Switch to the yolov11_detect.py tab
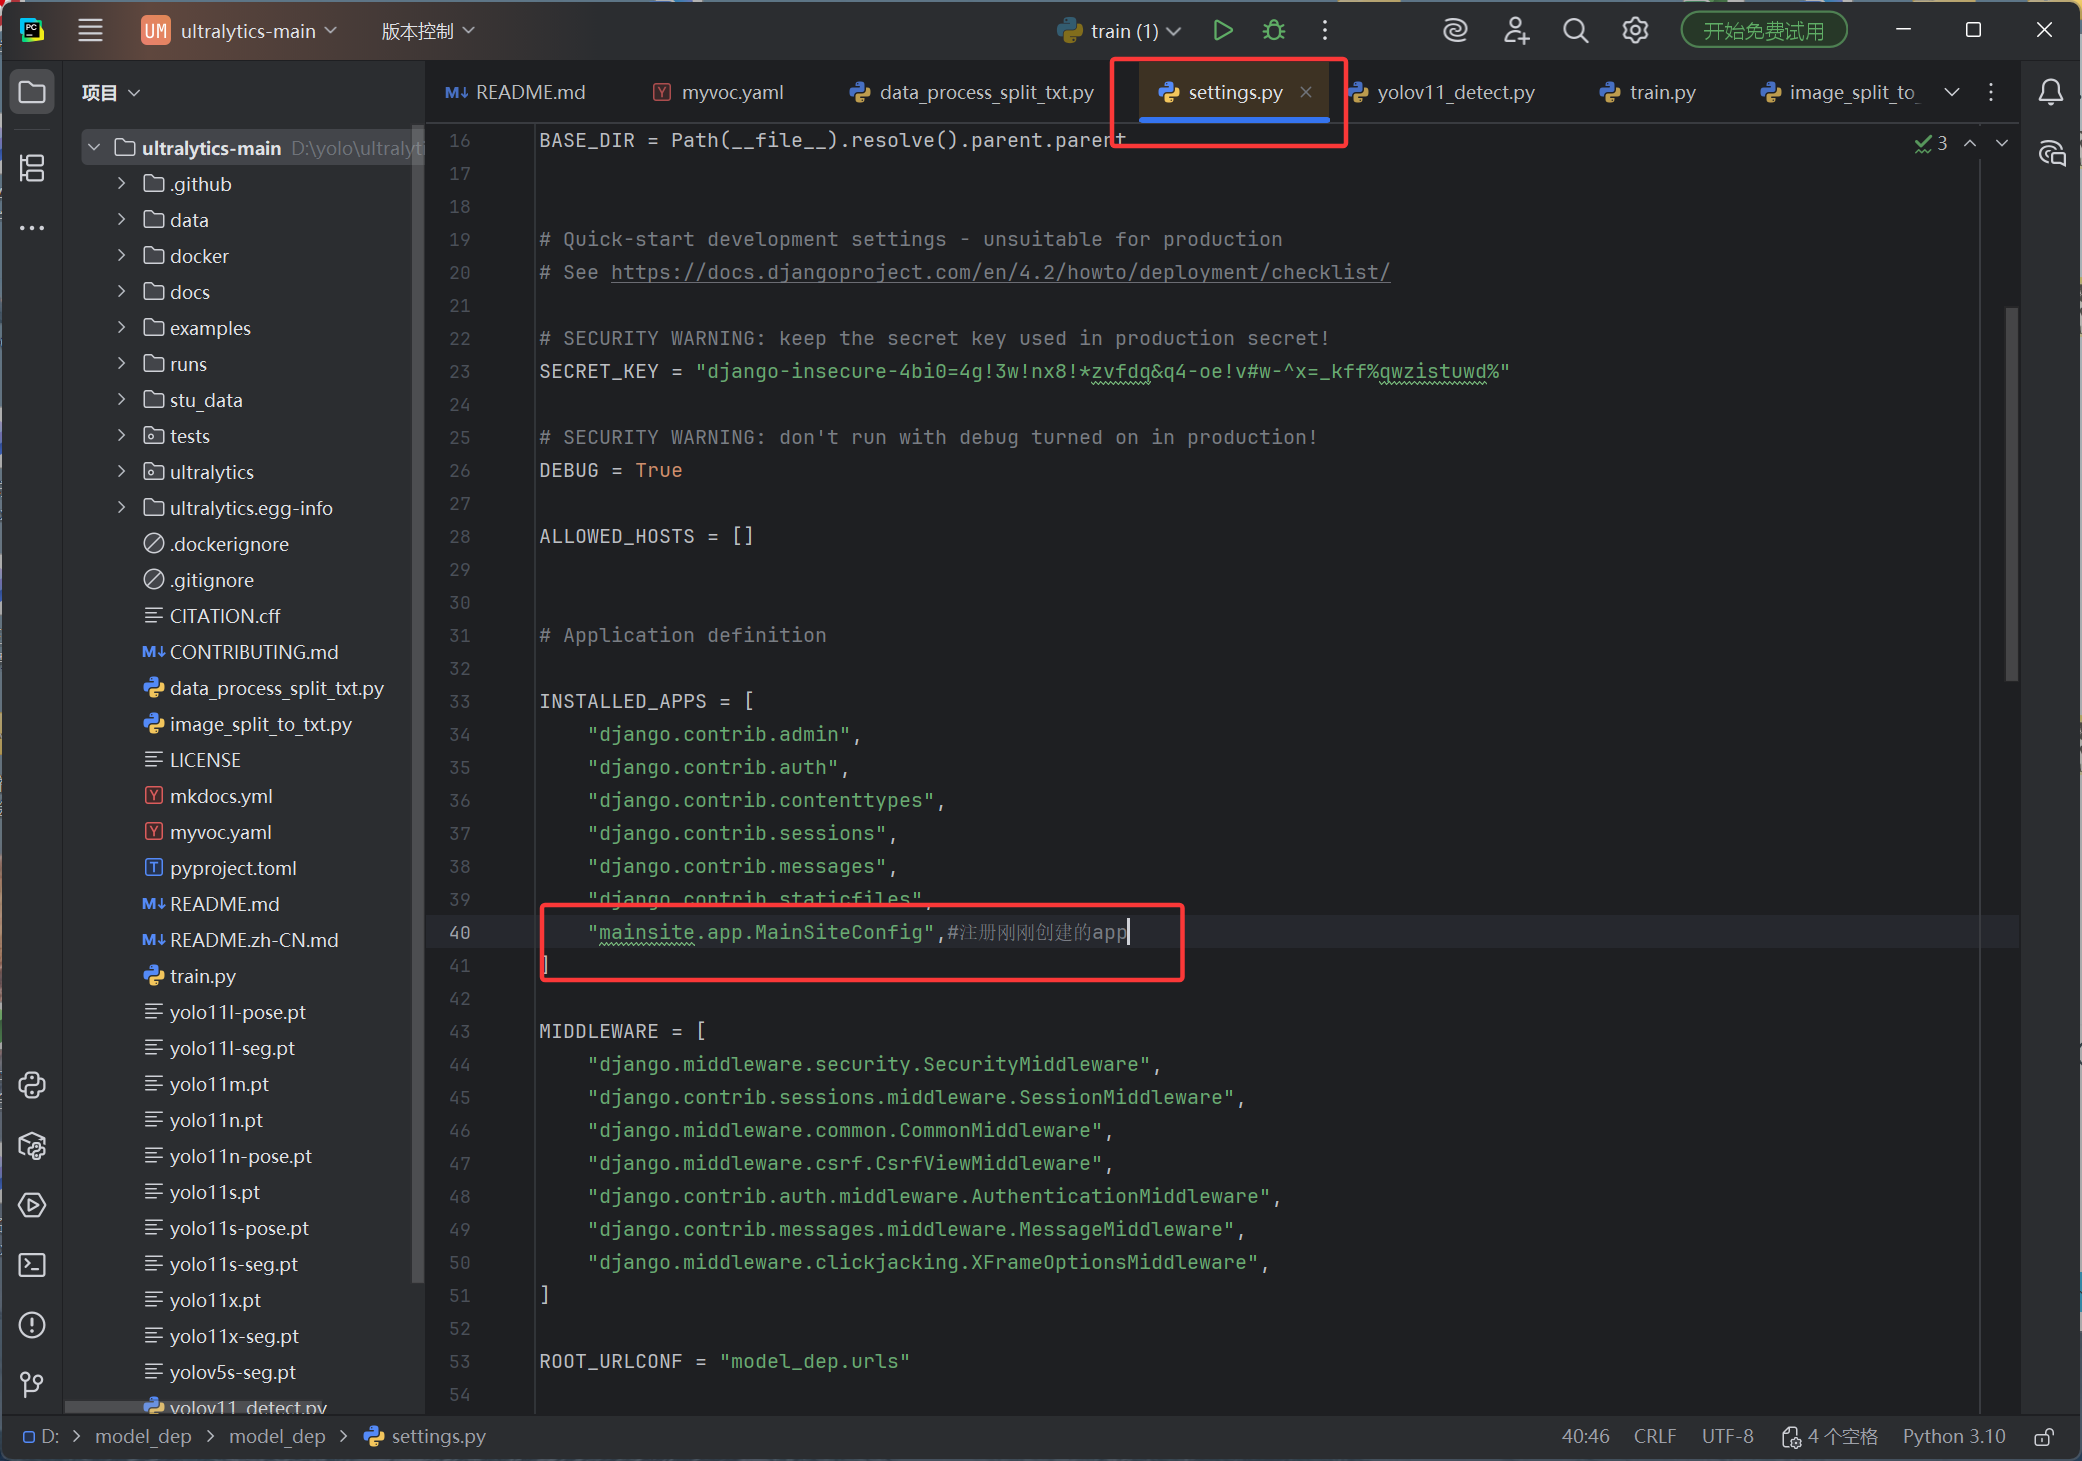Image resolution: width=2082 pixels, height=1461 pixels. [x=1454, y=92]
